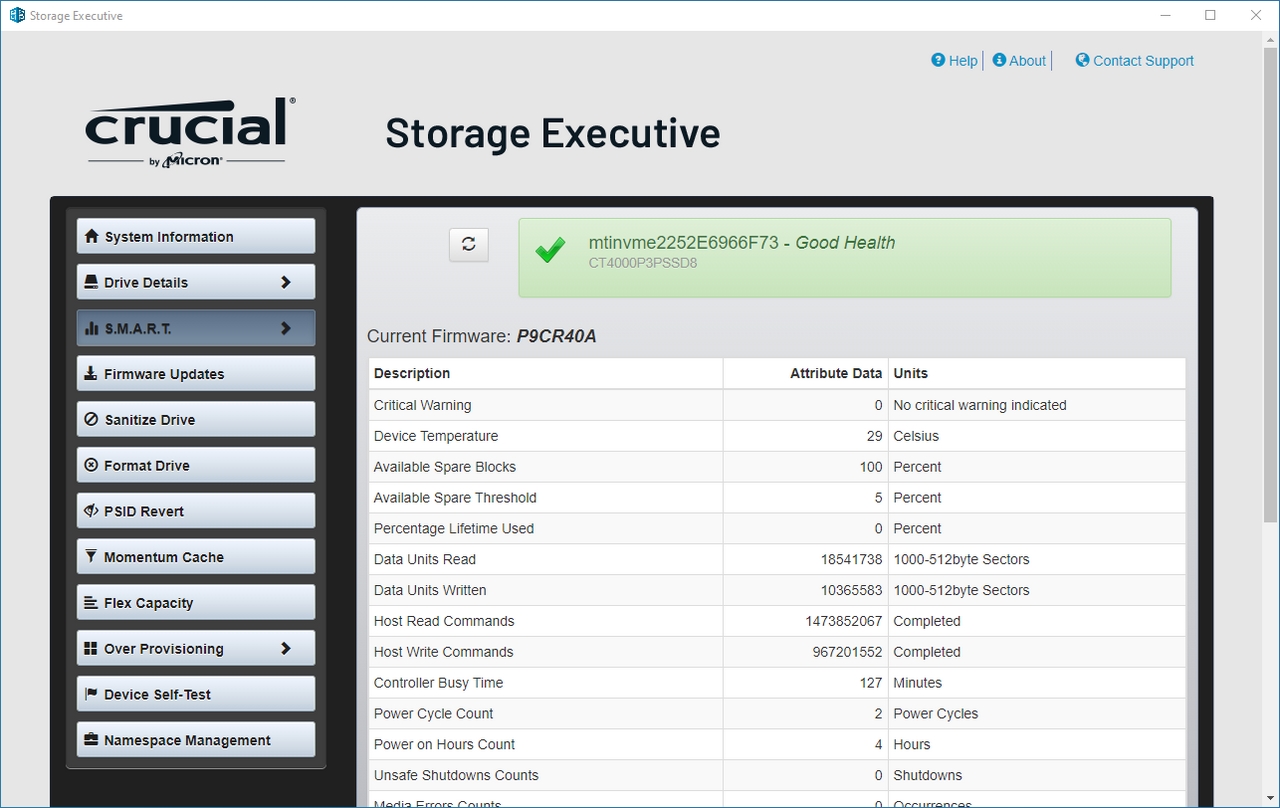Click Host Write Commands value 967201552
This screenshot has width=1280, height=808.
[847, 652]
